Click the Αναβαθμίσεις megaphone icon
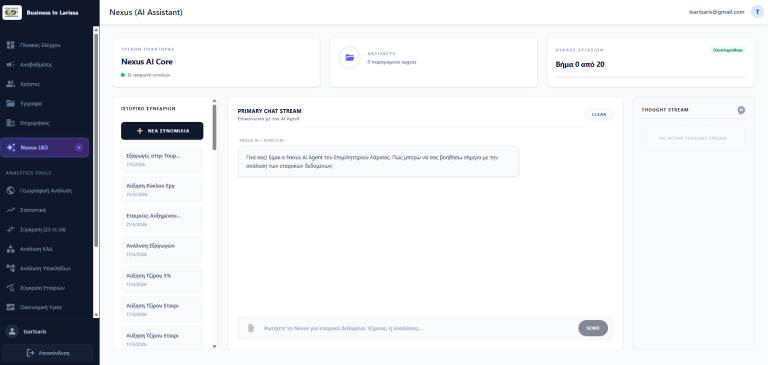This screenshot has width=768, height=365. (x=10, y=65)
